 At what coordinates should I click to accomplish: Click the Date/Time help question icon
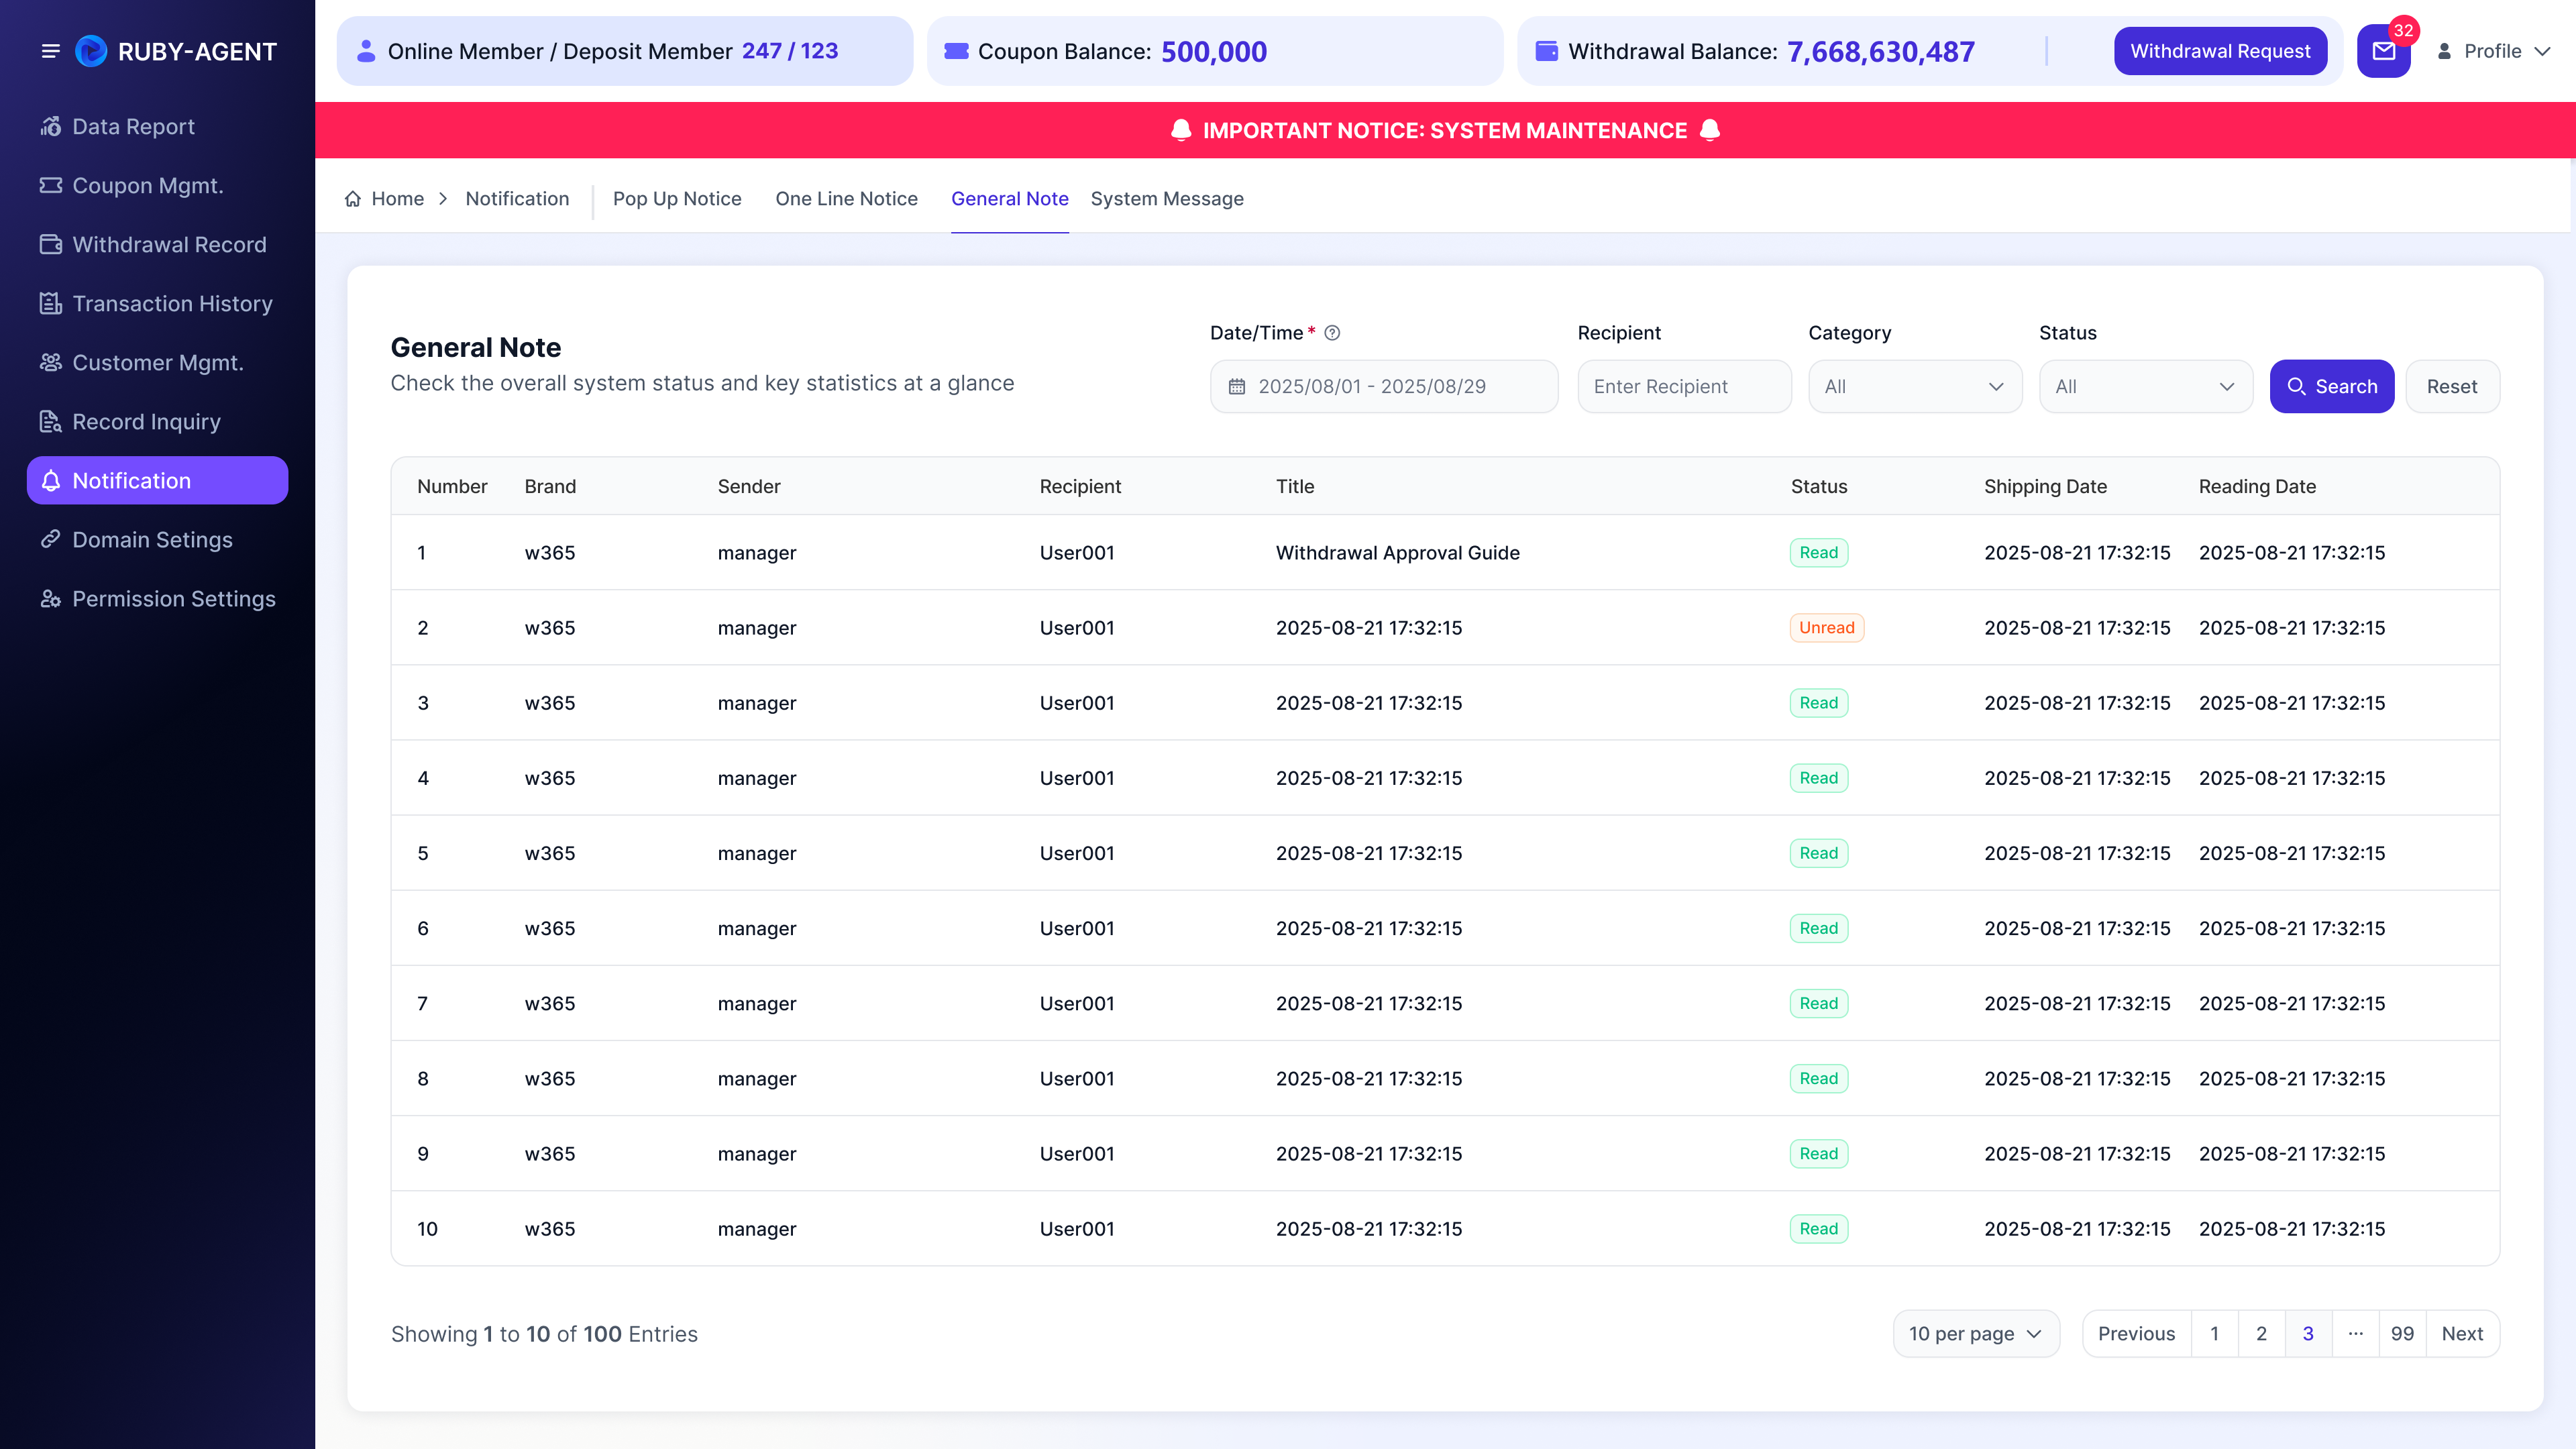(1332, 333)
